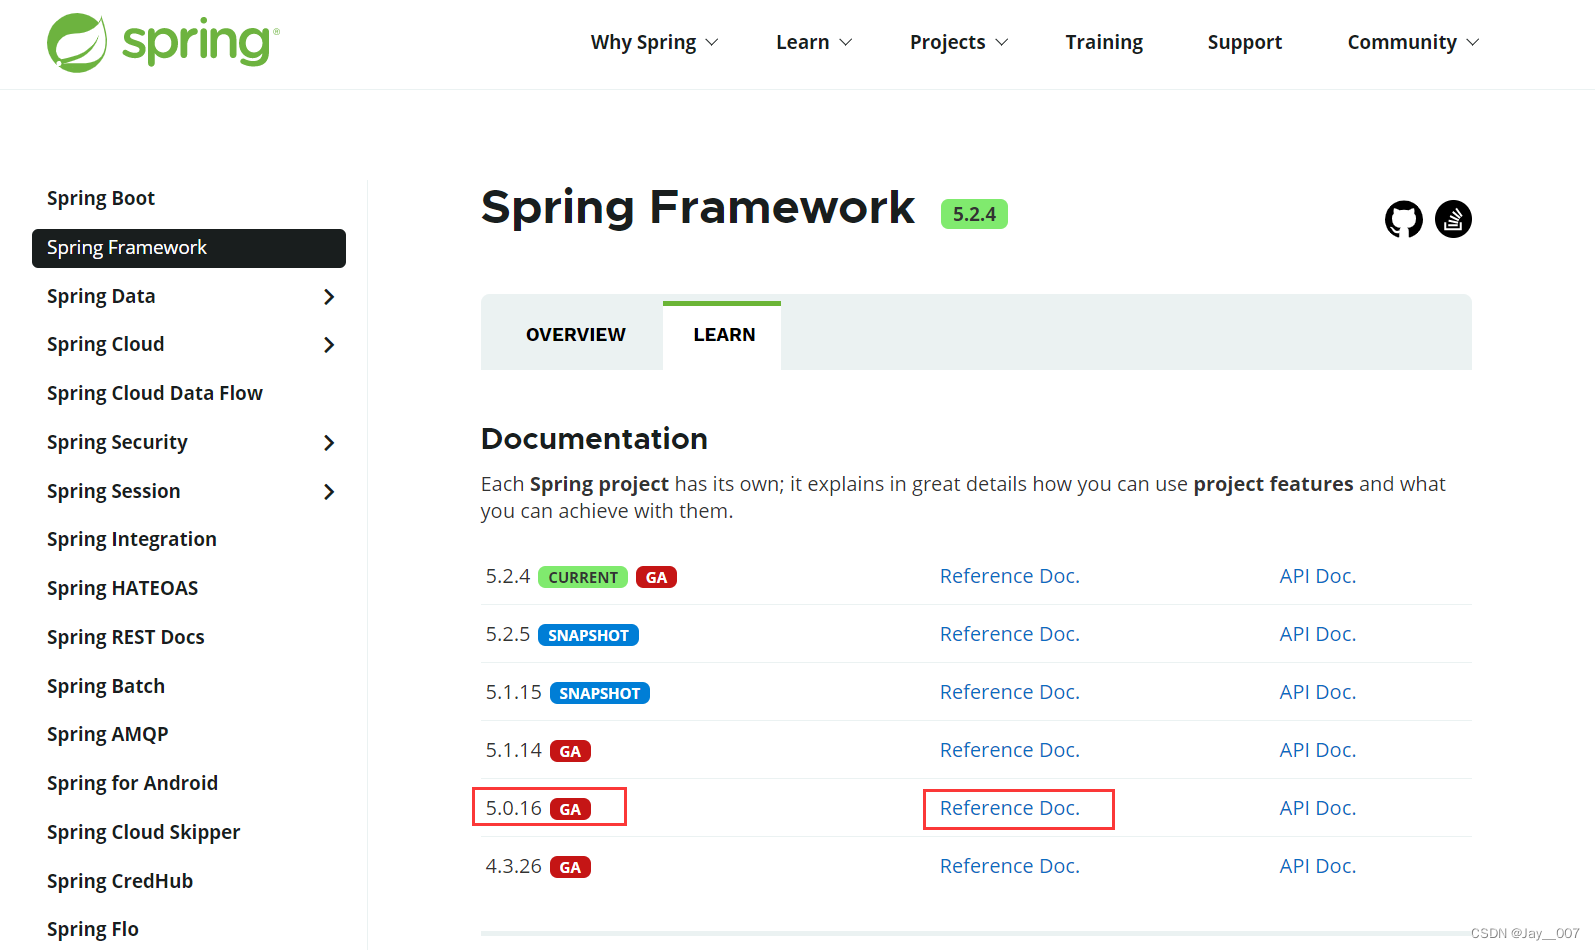Click the Spring Session sidebar label

[114, 492]
